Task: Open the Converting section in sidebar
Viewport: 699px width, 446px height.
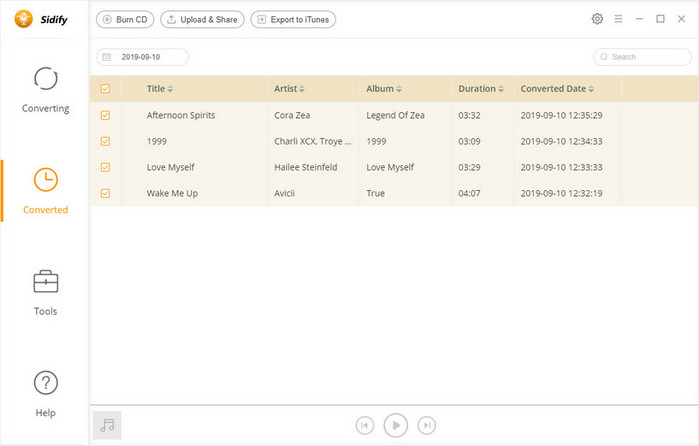Action: pos(45,91)
